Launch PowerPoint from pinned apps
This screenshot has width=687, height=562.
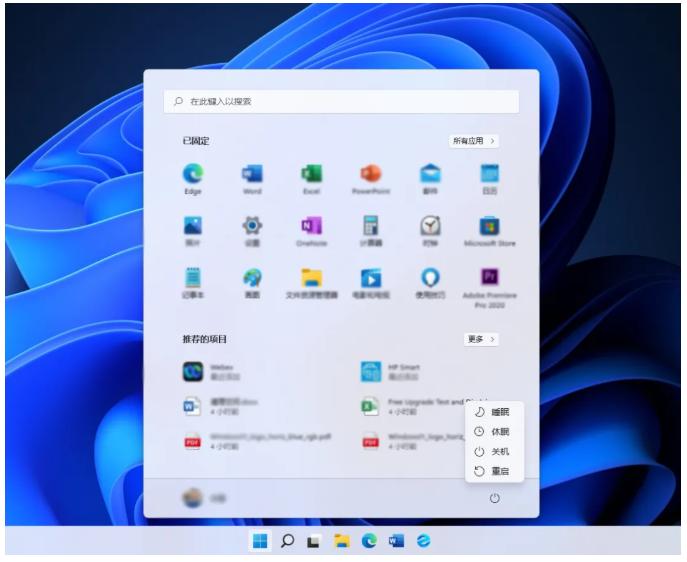pyautogui.click(x=371, y=175)
